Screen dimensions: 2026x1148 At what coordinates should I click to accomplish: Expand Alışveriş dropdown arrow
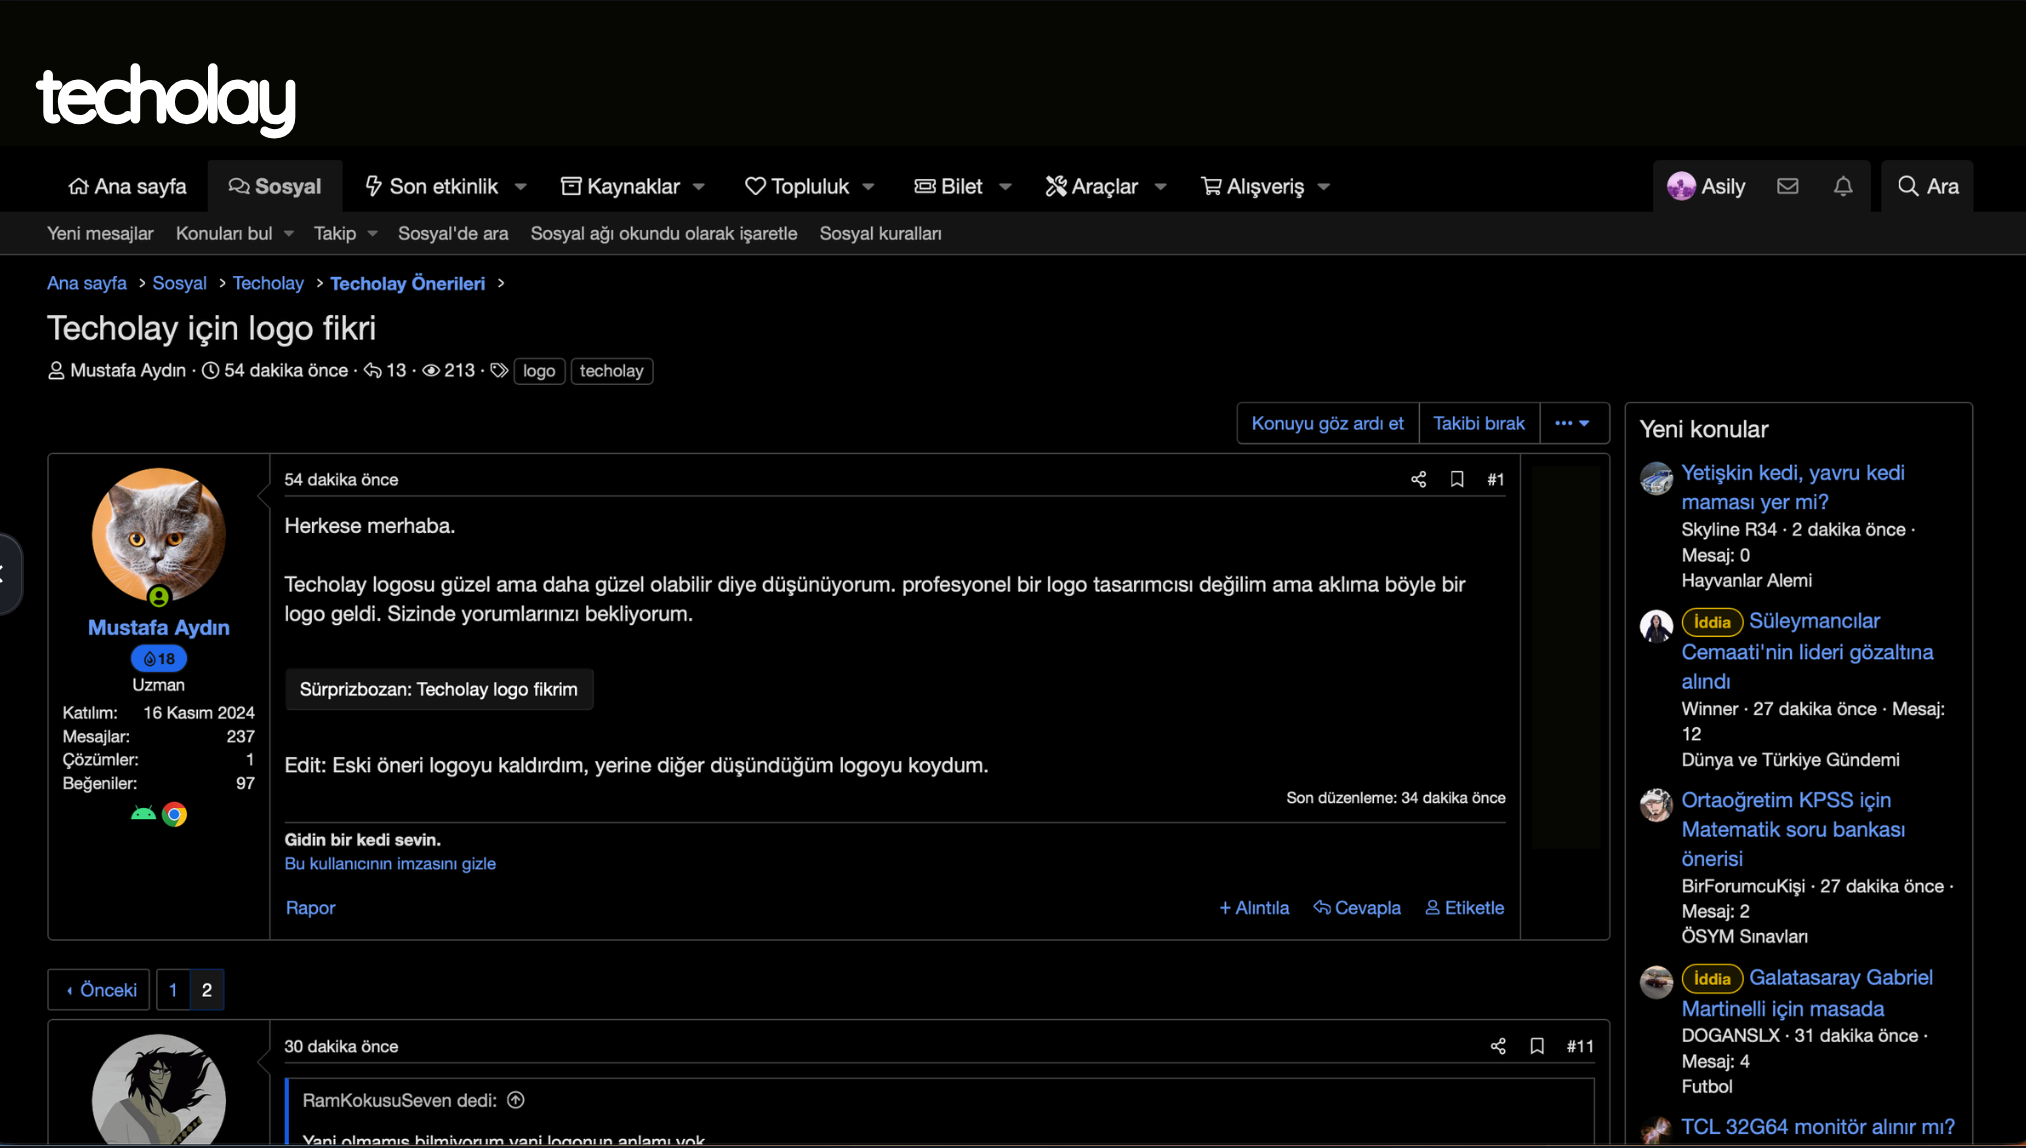click(x=1324, y=187)
